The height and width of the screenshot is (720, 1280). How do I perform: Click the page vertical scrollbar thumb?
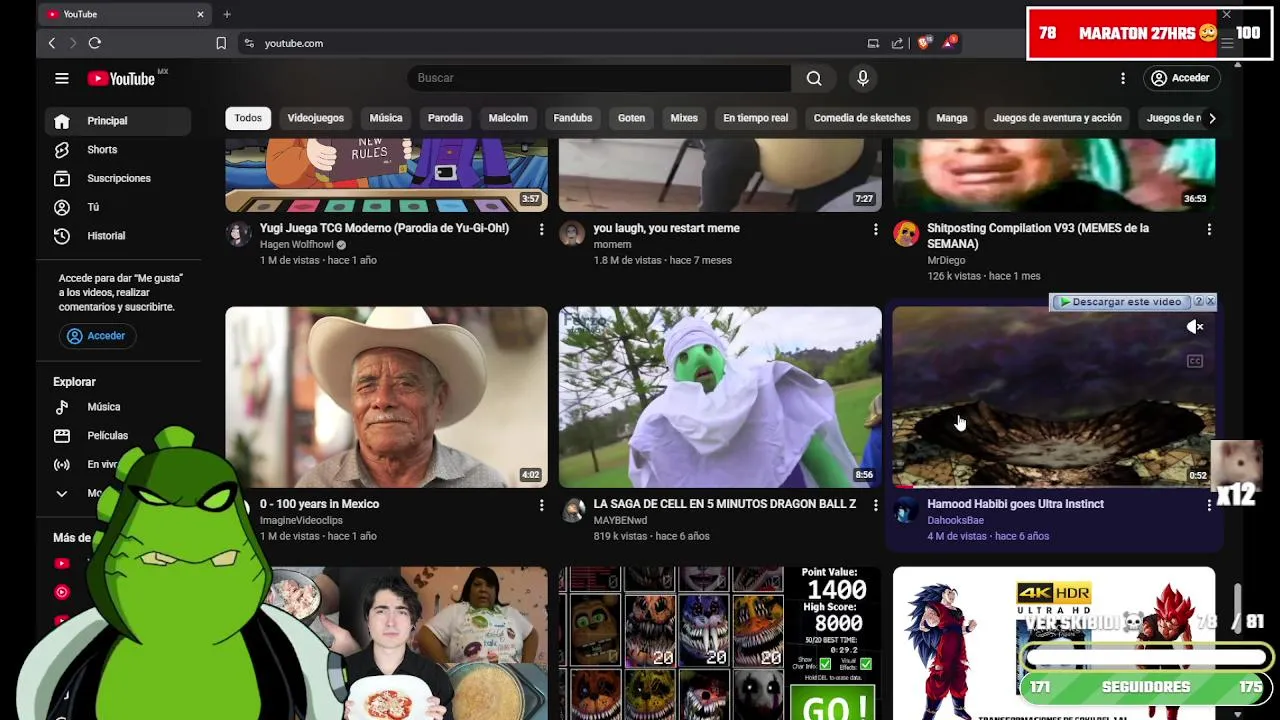click(1237, 608)
